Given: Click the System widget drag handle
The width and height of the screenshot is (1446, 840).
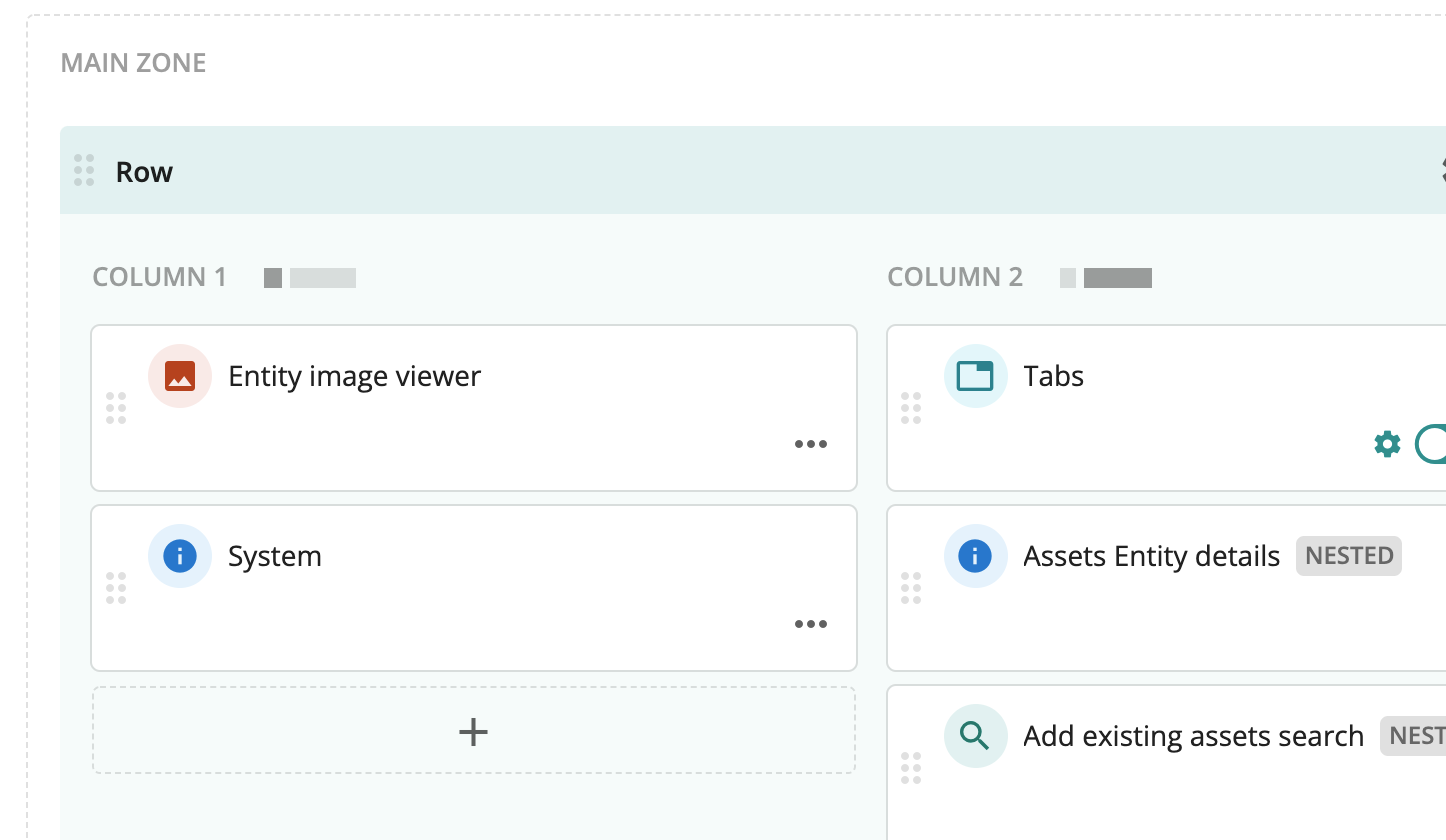Looking at the screenshot, I should click(x=116, y=588).
